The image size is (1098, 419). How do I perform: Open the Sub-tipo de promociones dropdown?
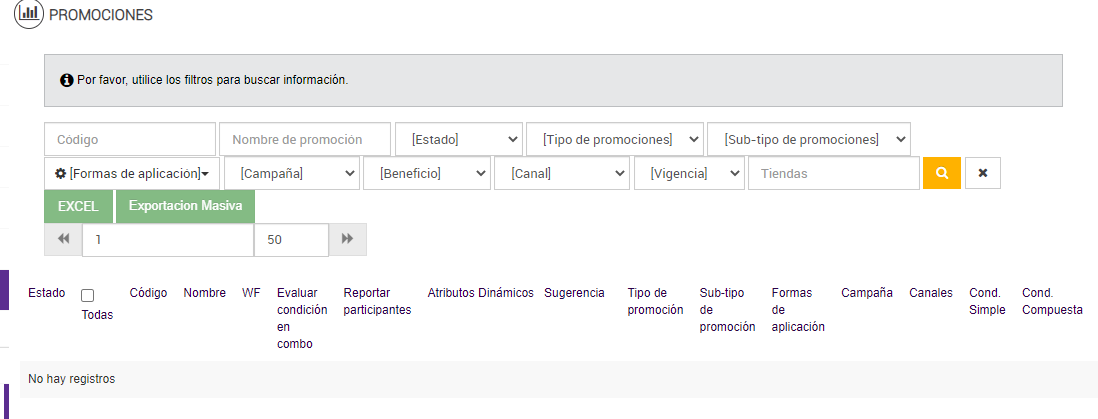tap(808, 139)
